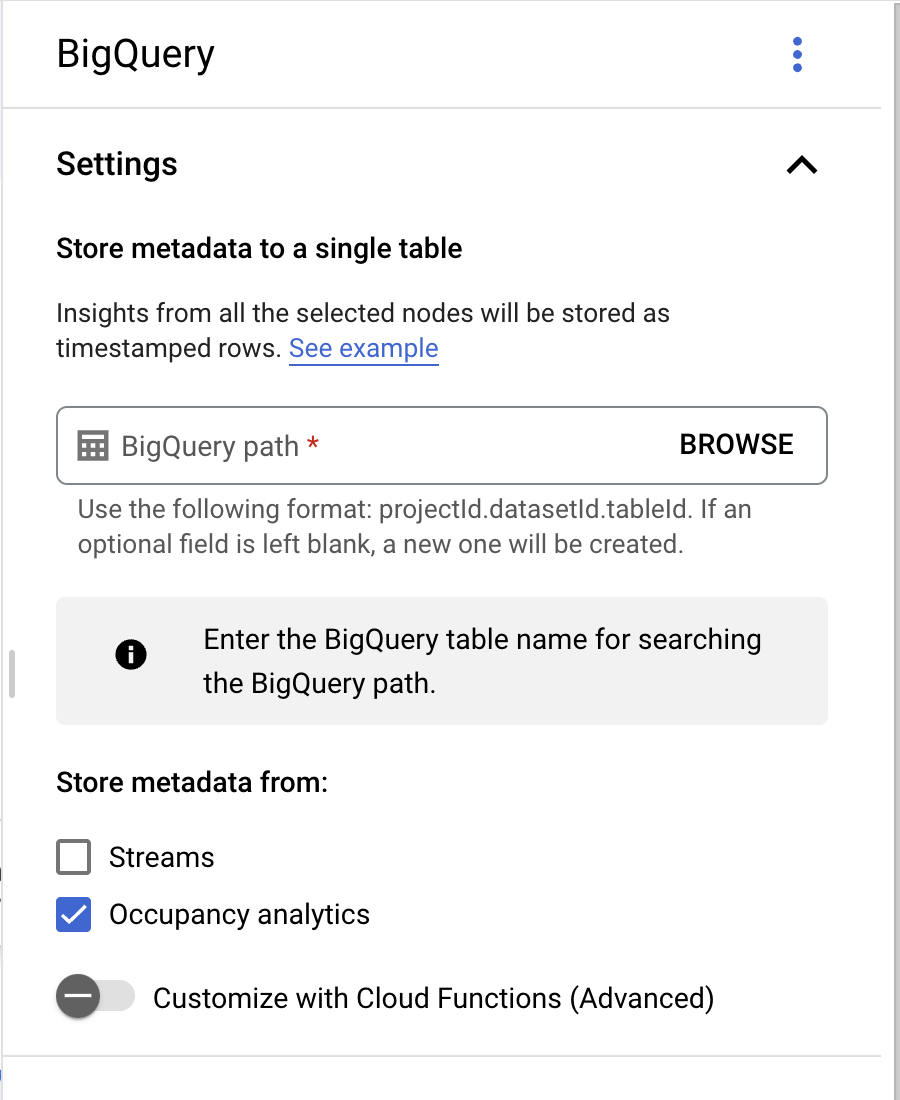Click the table icon in BigQuery path field
The height and width of the screenshot is (1100, 900).
(93, 446)
